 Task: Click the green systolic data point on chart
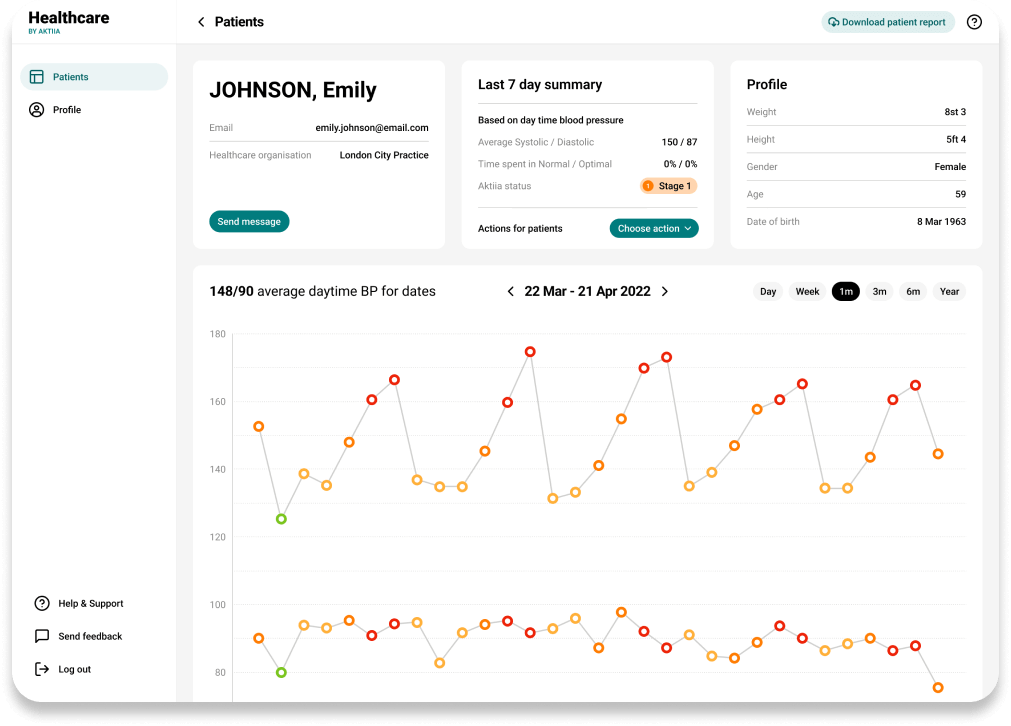281,519
